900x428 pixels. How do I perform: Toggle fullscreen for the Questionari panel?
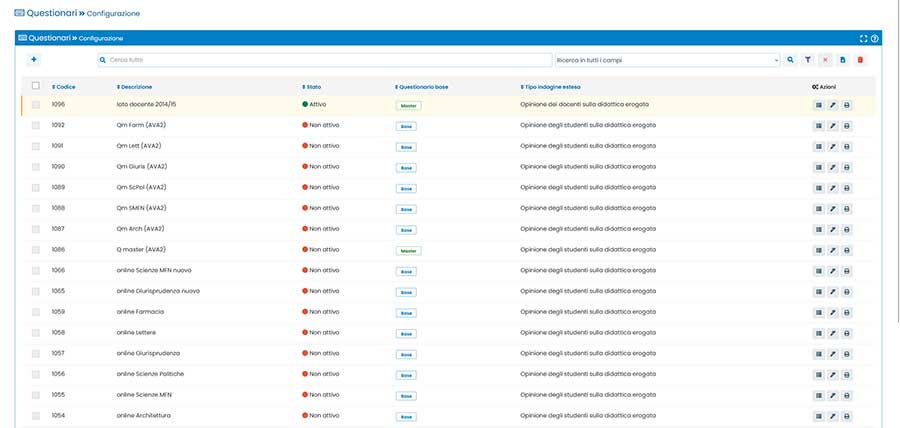pyautogui.click(x=864, y=38)
